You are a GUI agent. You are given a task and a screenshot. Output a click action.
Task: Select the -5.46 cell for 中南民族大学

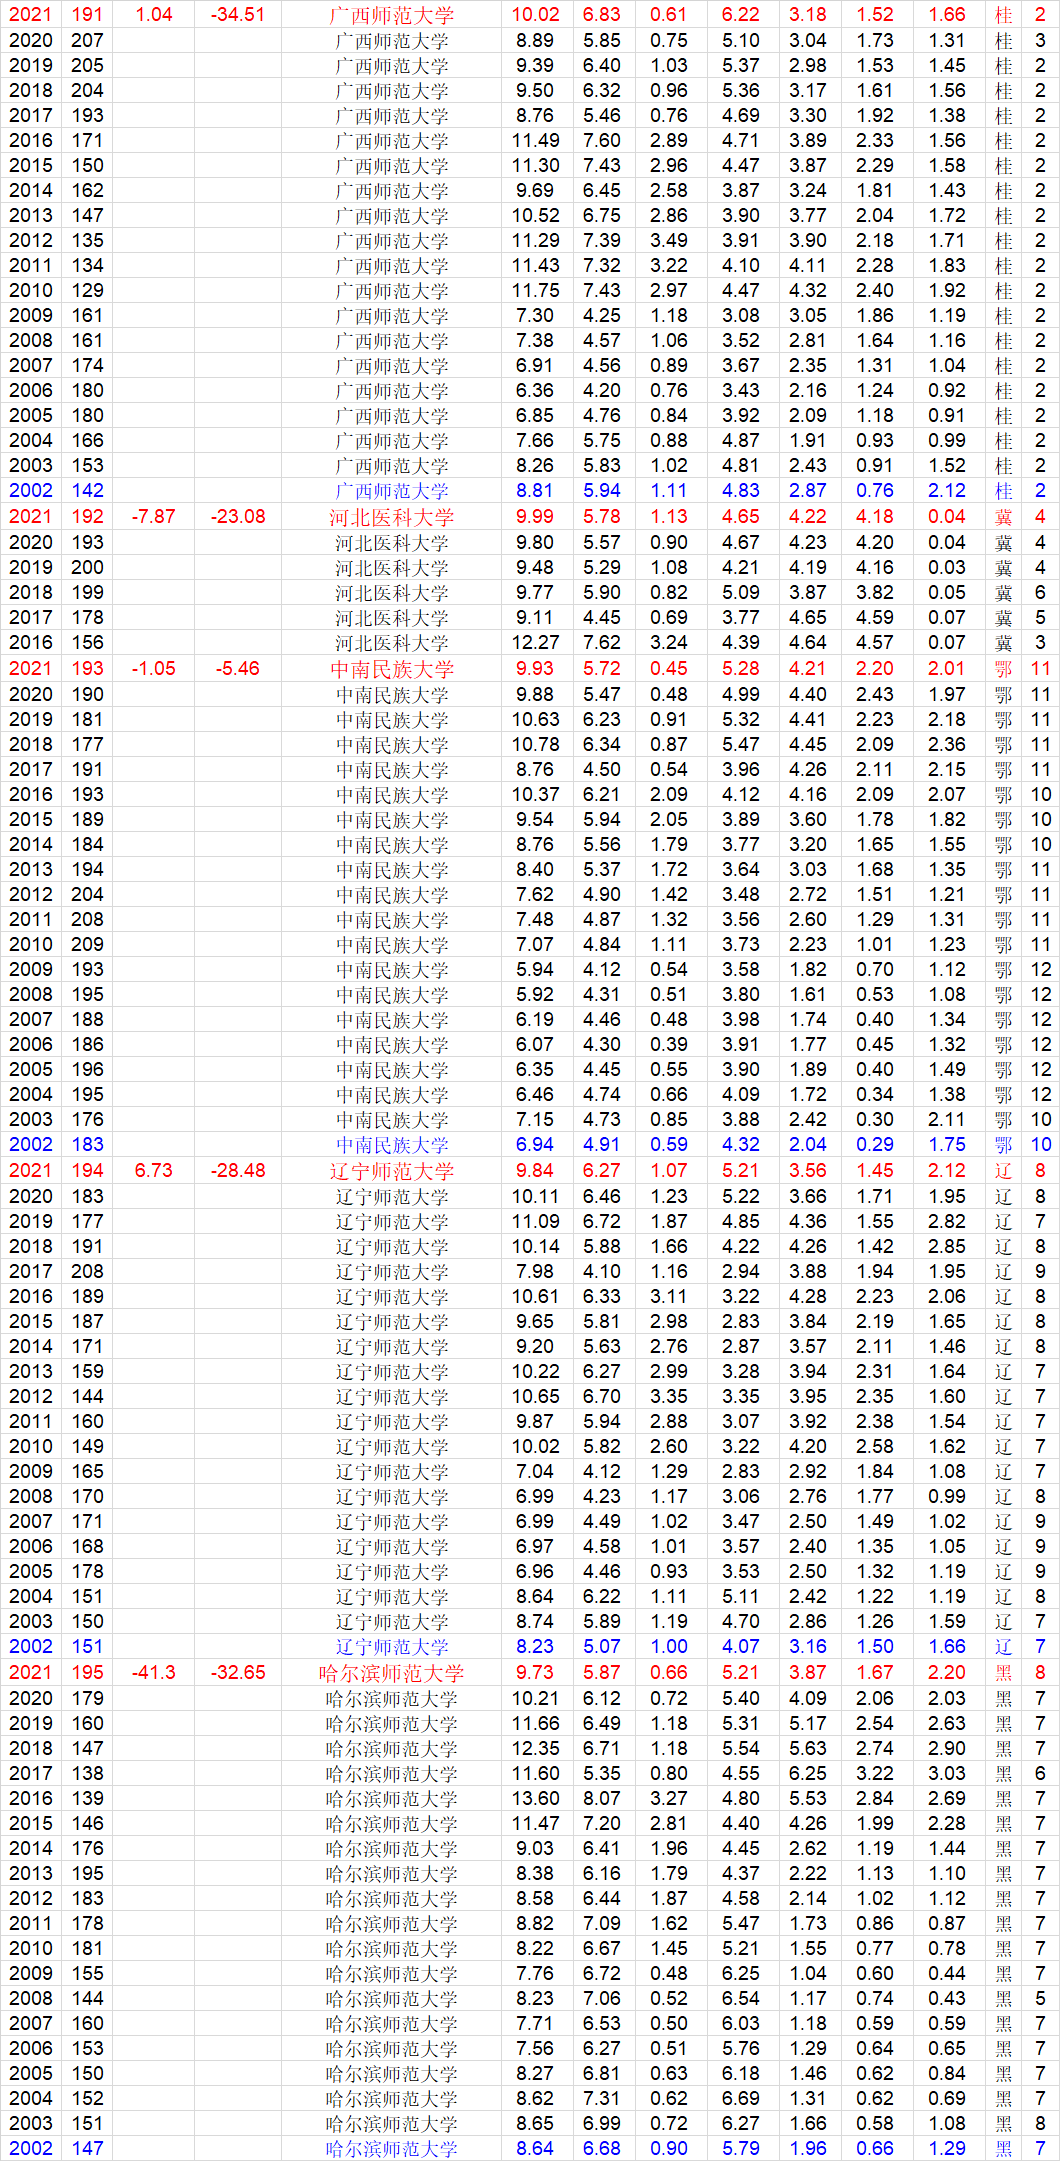[238, 669]
